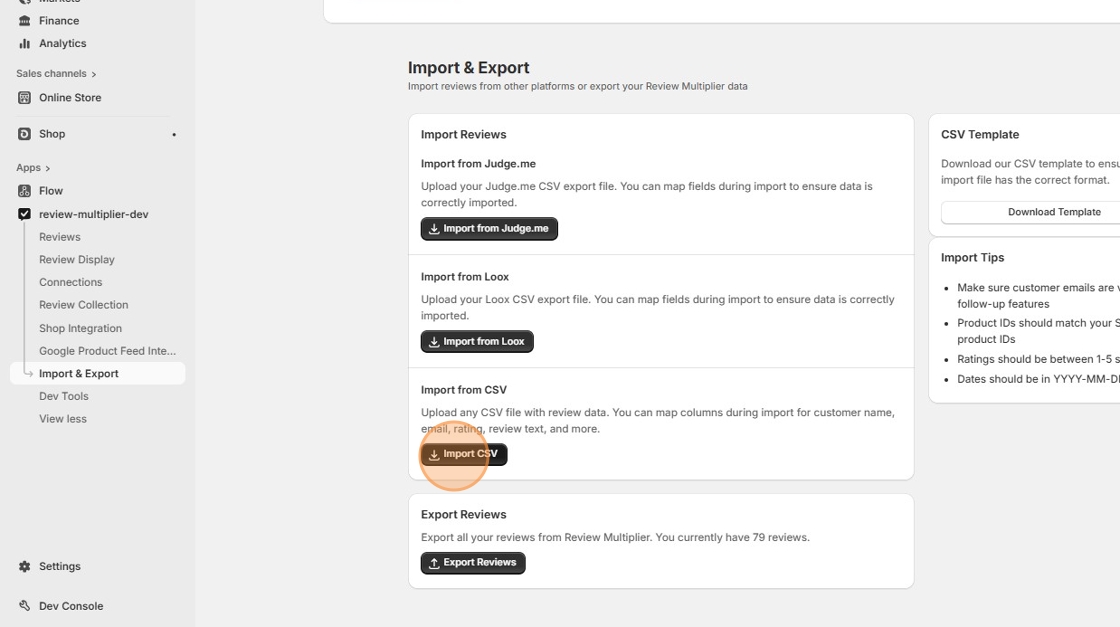Click the Shop notification dot
This screenshot has width=1120, height=627.
174,135
